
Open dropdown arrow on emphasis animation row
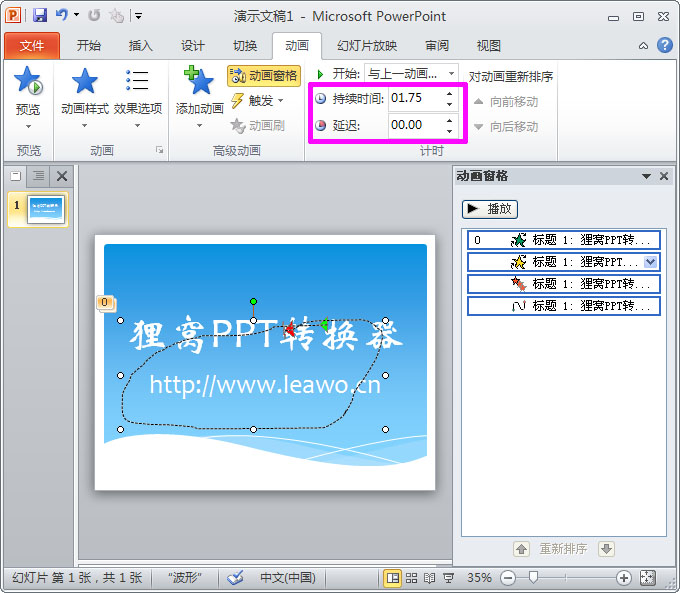click(x=651, y=262)
